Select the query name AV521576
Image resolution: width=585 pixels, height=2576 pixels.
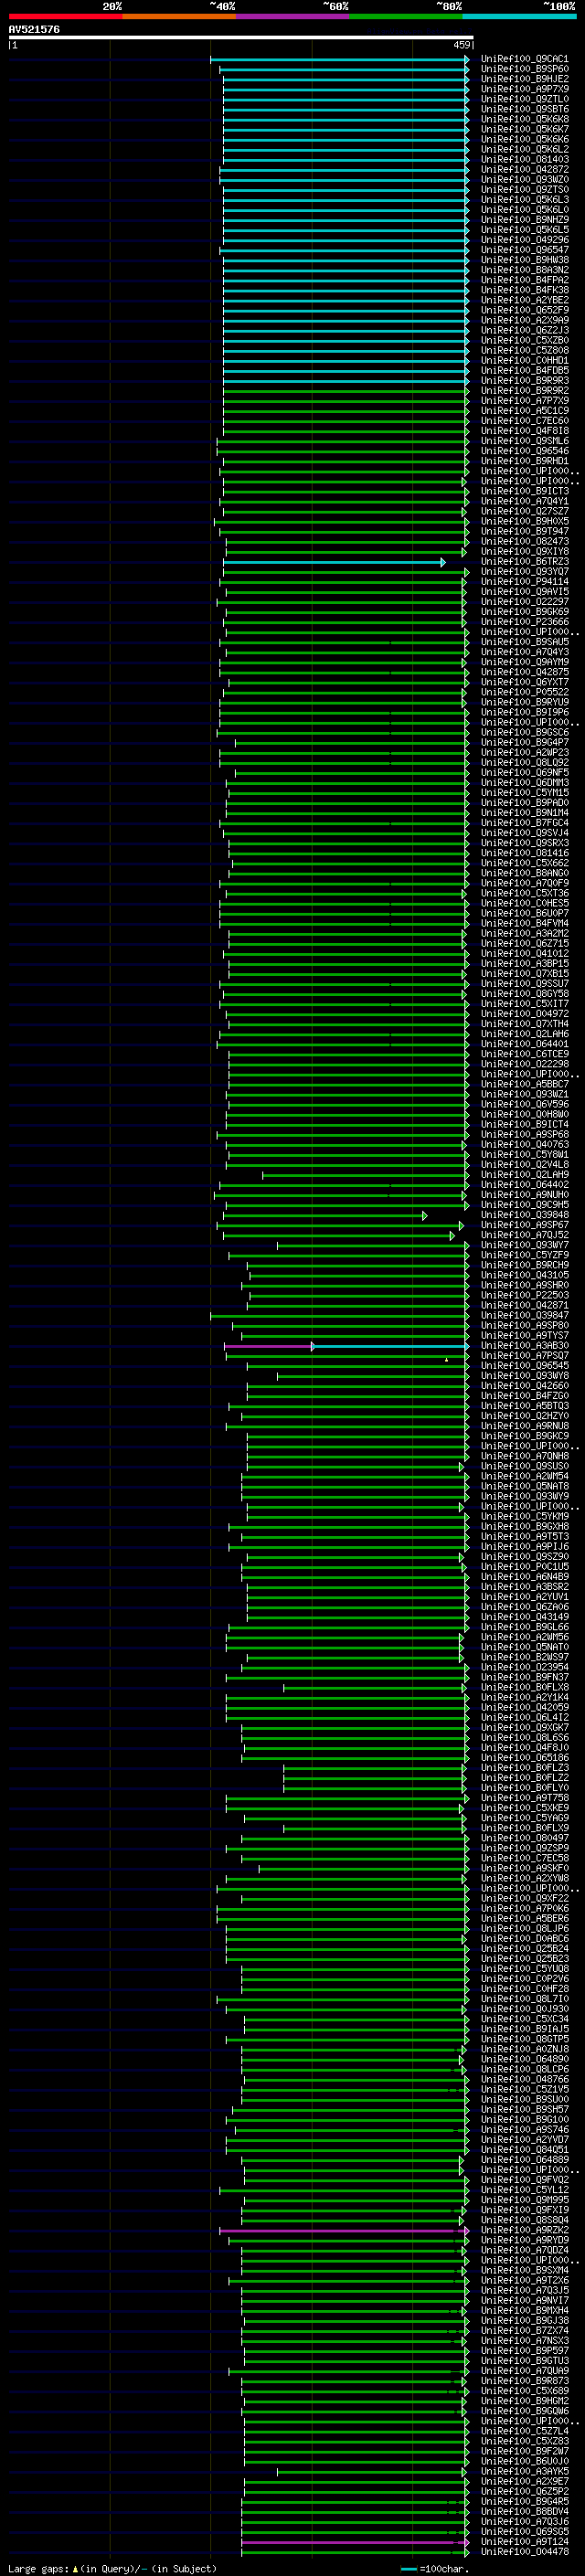pos(34,30)
